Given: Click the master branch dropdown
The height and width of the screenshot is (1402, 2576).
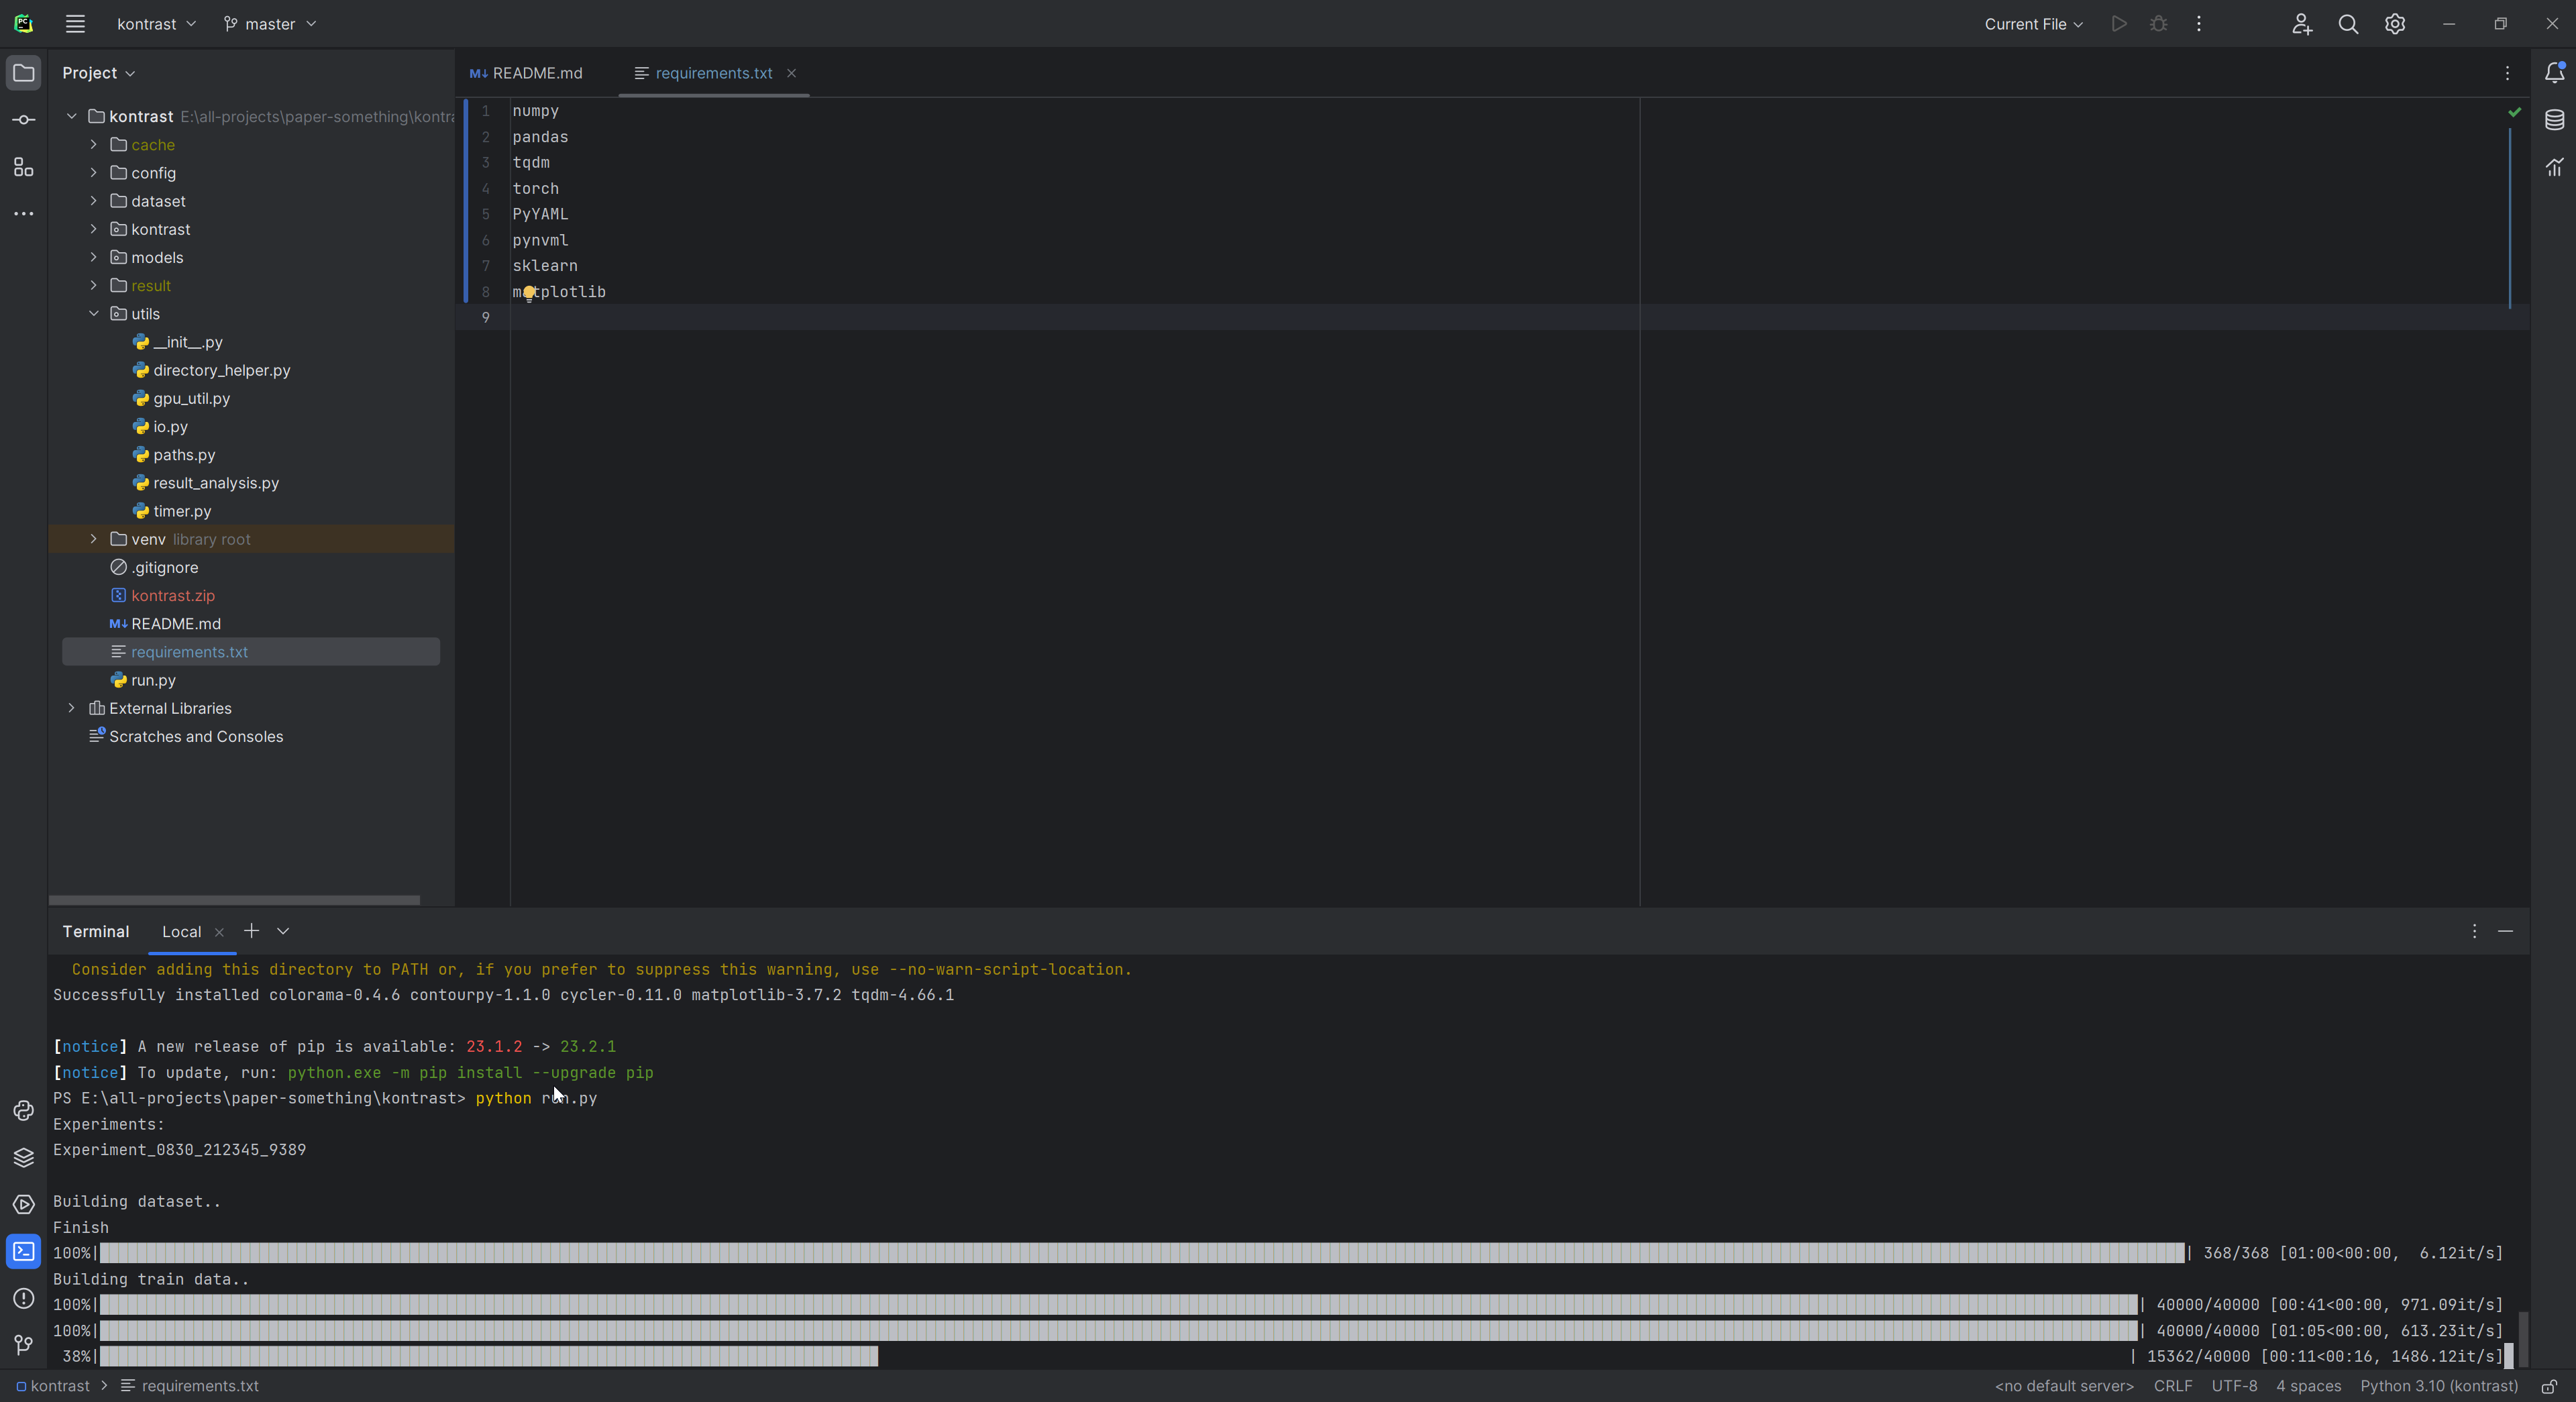Looking at the screenshot, I should (268, 22).
